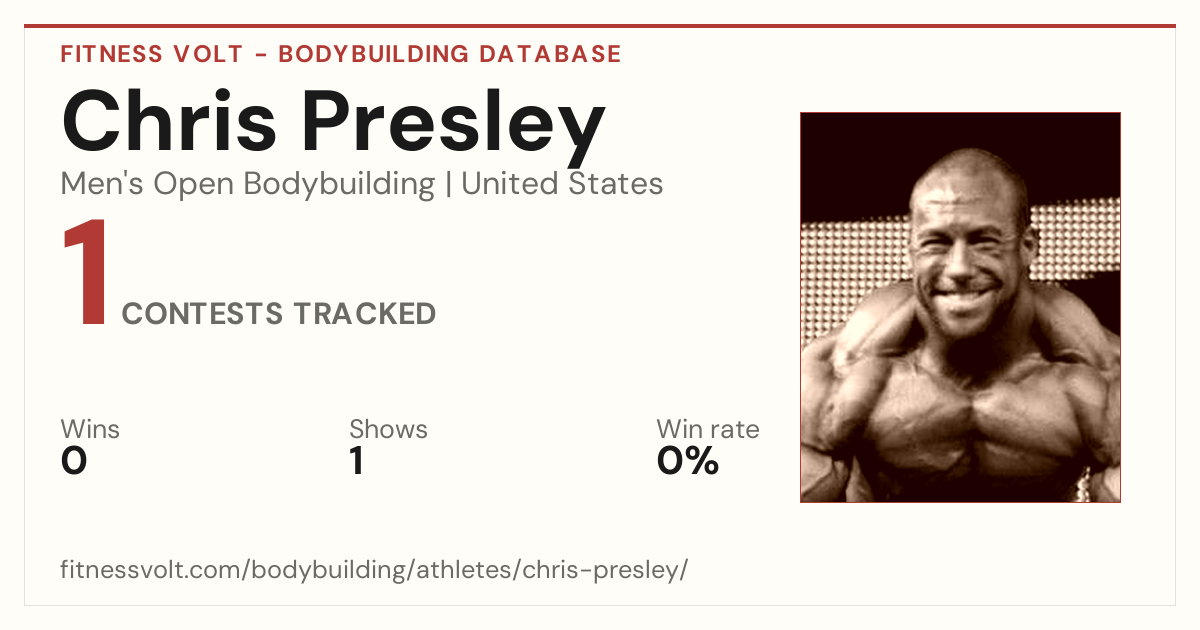Open the fitnessvolt.com athlete URL
Screen dimensions: 1200x630
374,571
